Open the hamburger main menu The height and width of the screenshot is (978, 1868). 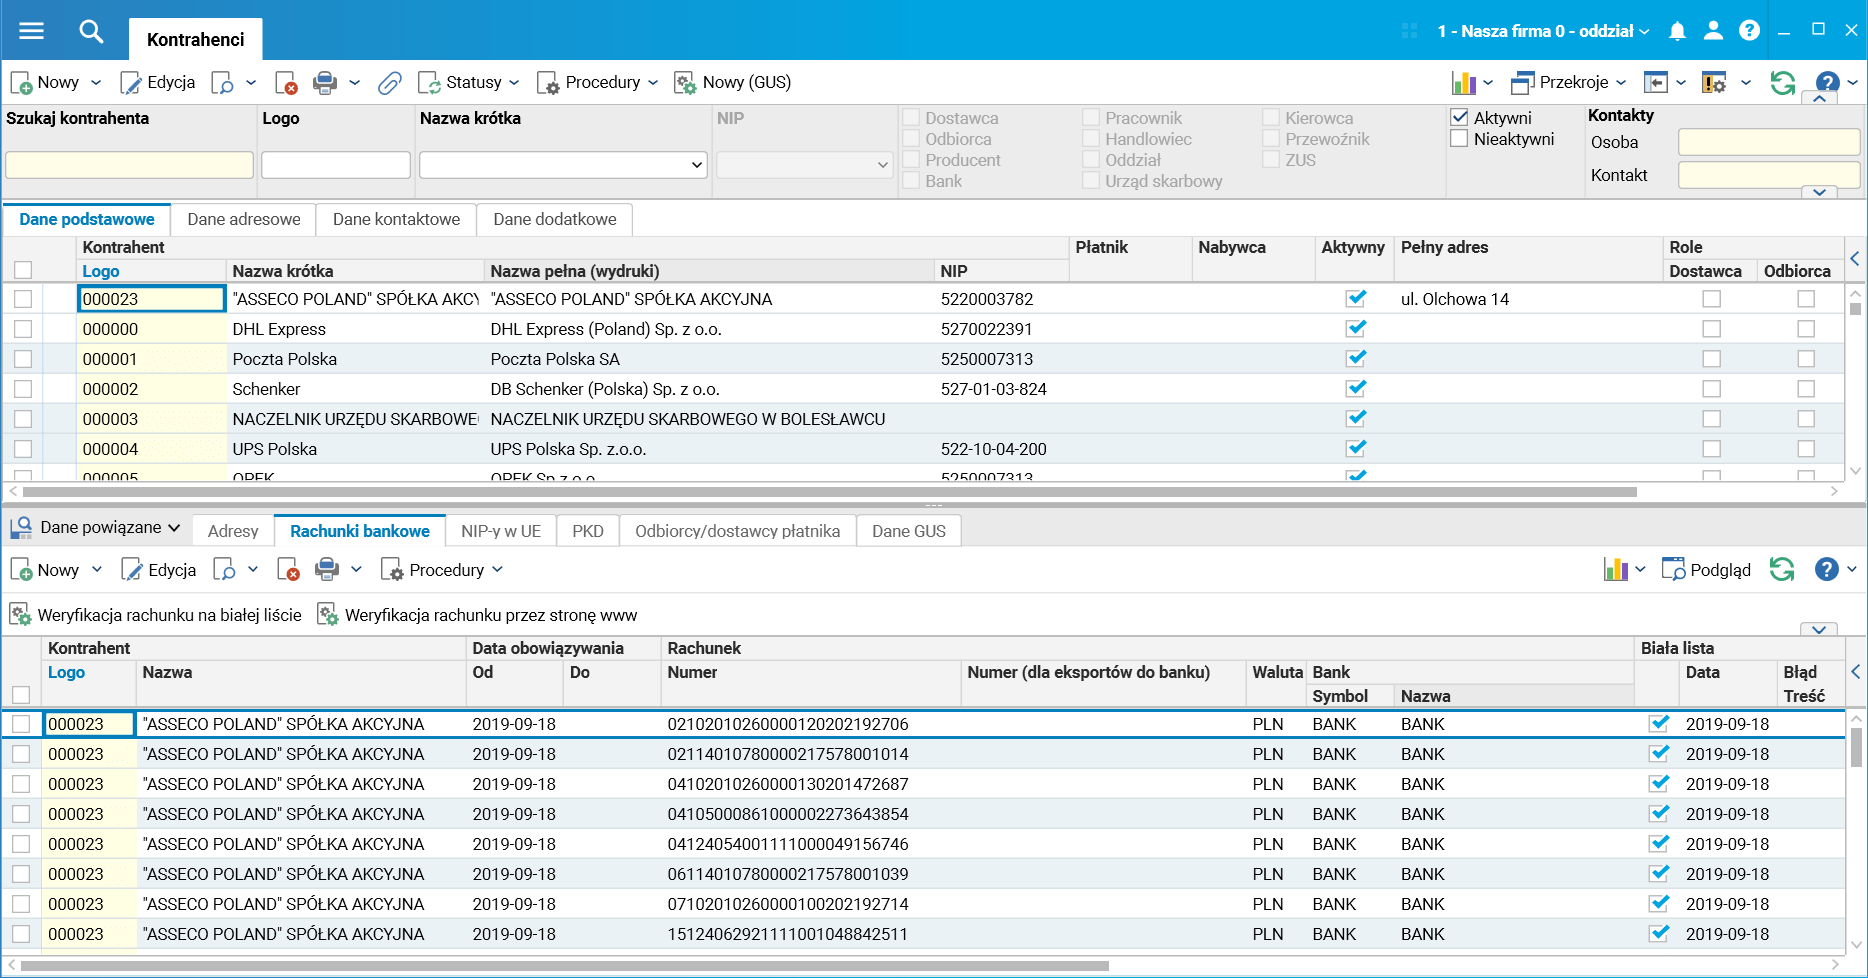click(x=32, y=31)
